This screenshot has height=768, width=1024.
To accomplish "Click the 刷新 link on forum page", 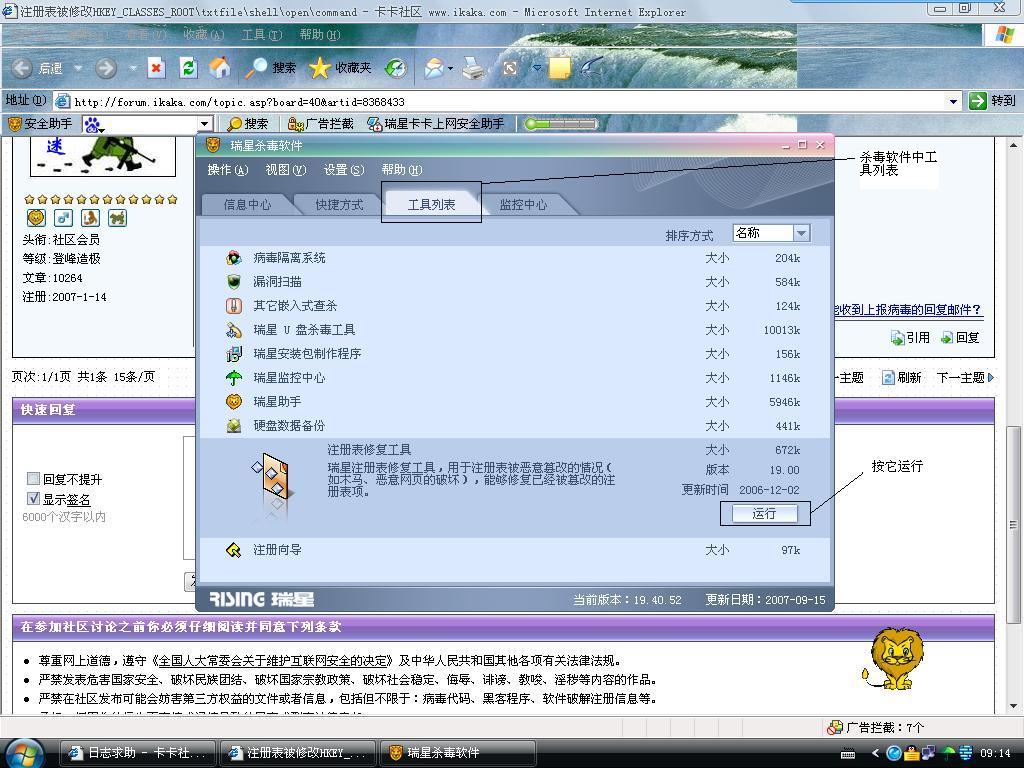I will pyautogui.click(x=902, y=377).
